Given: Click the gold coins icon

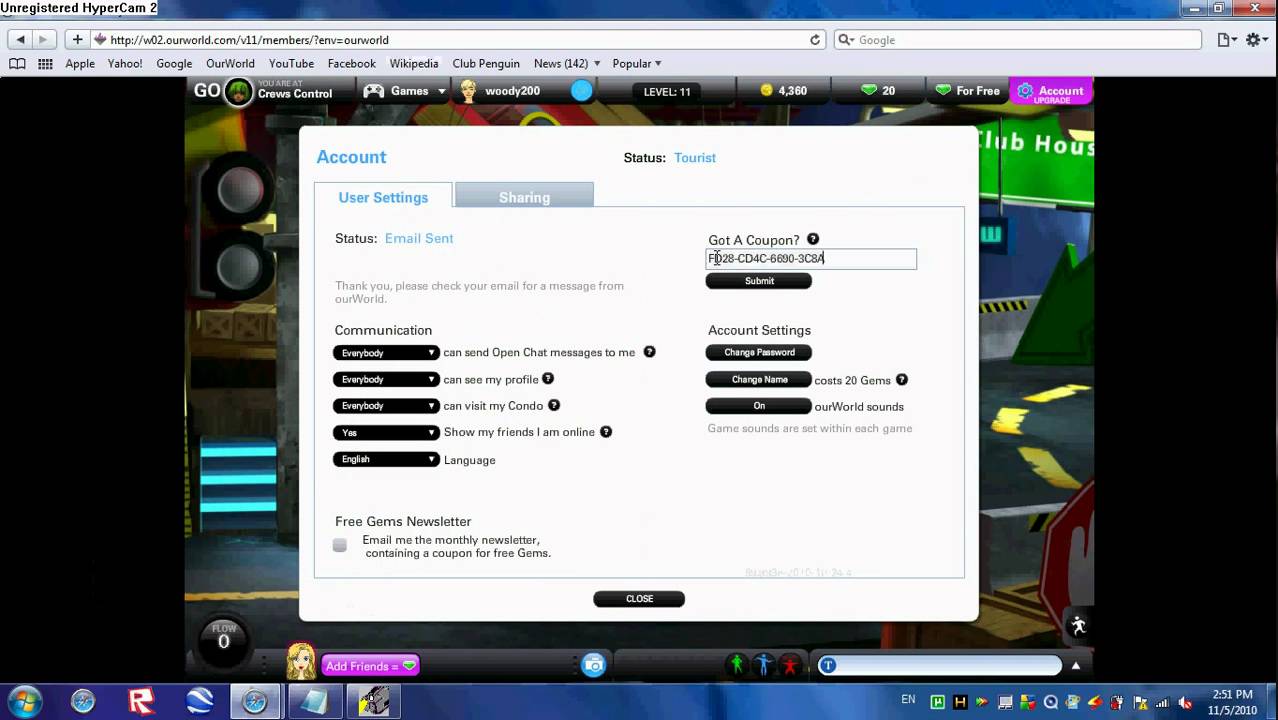Looking at the screenshot, I should [767, 91].
